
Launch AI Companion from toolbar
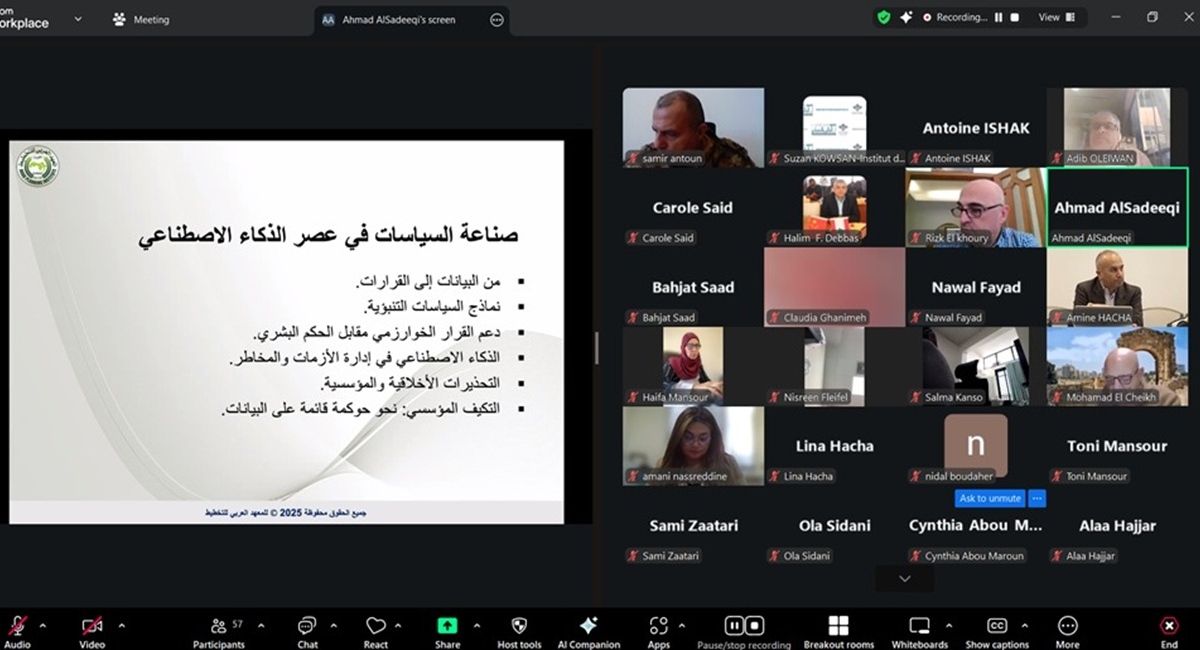click(x=588, y=627)
